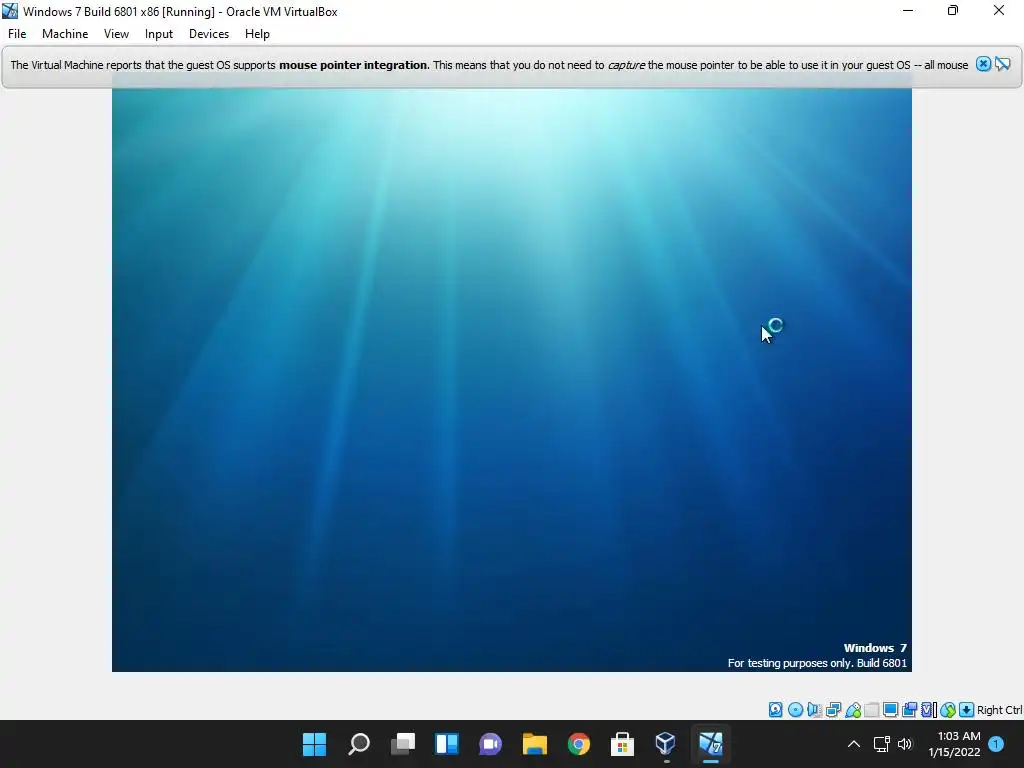Viewport: 1024px width, 768px height.
Task: Open the Machine menu
Action: 65,34
